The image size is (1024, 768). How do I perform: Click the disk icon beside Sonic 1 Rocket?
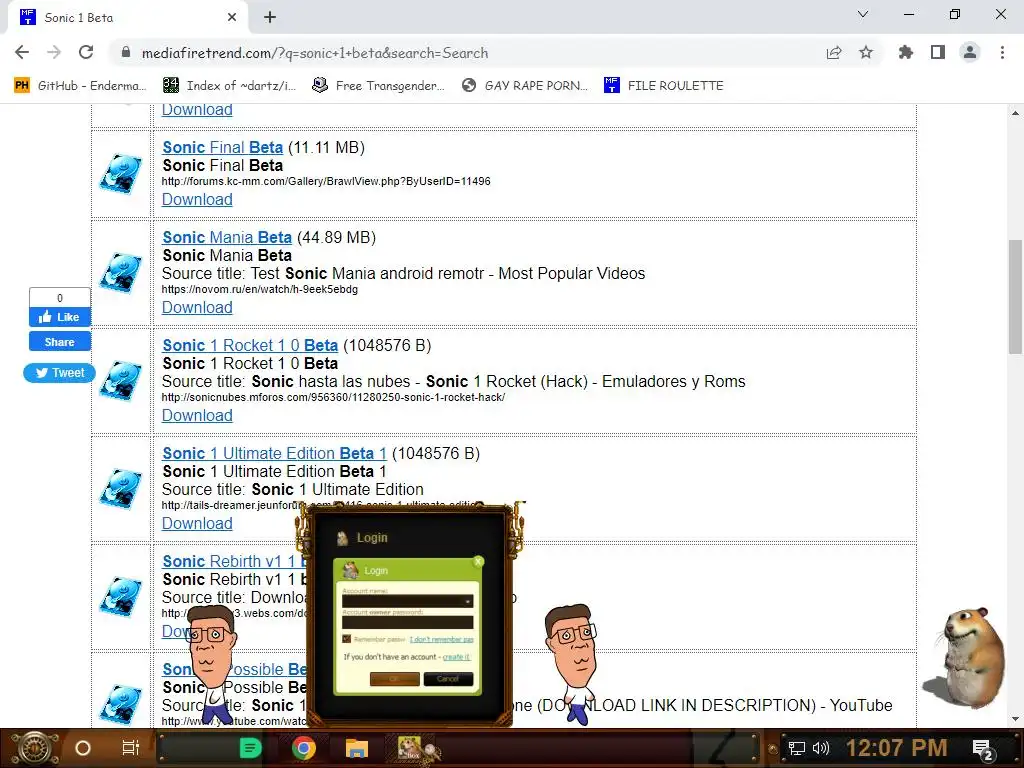coord(121,381)
